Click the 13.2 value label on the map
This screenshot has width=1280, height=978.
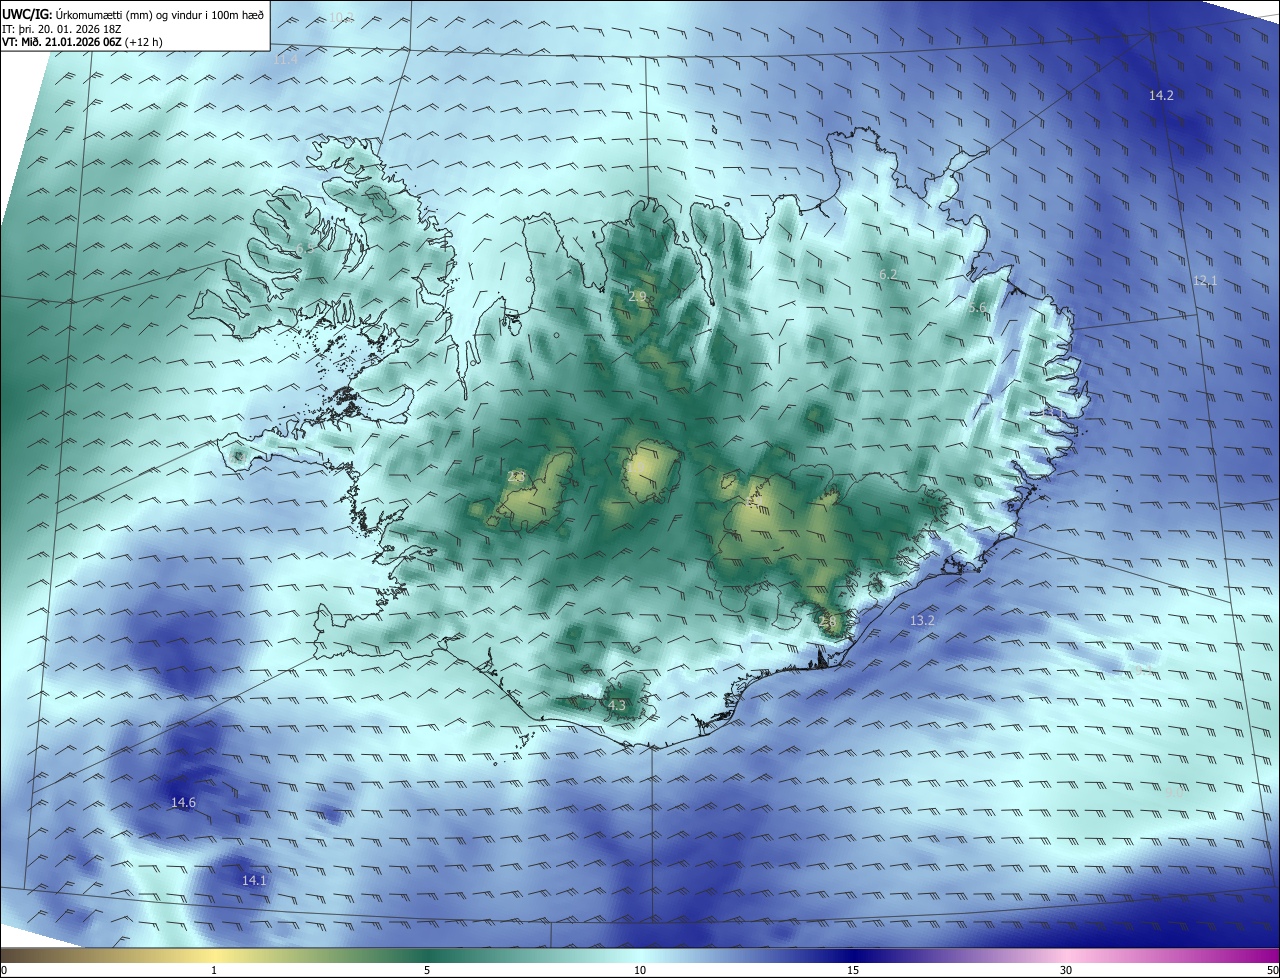(922, 621)
